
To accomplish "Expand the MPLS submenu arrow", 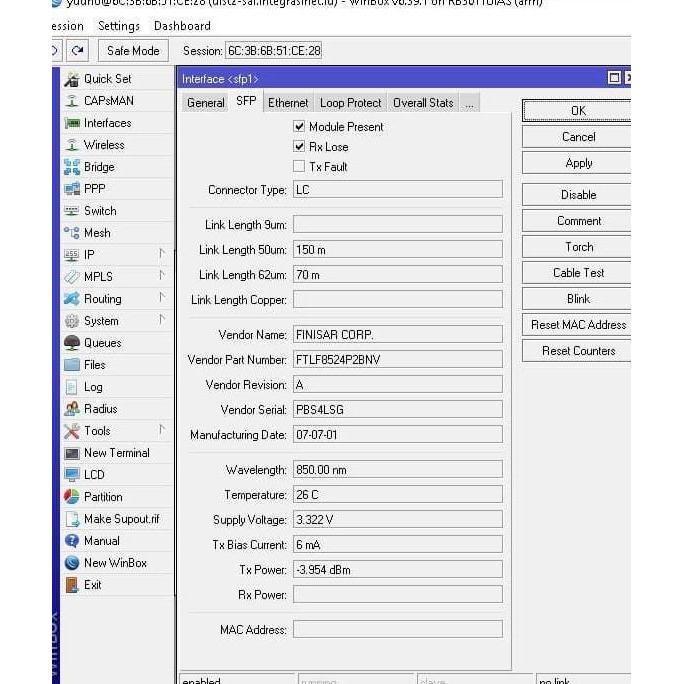I will (162, 276).
